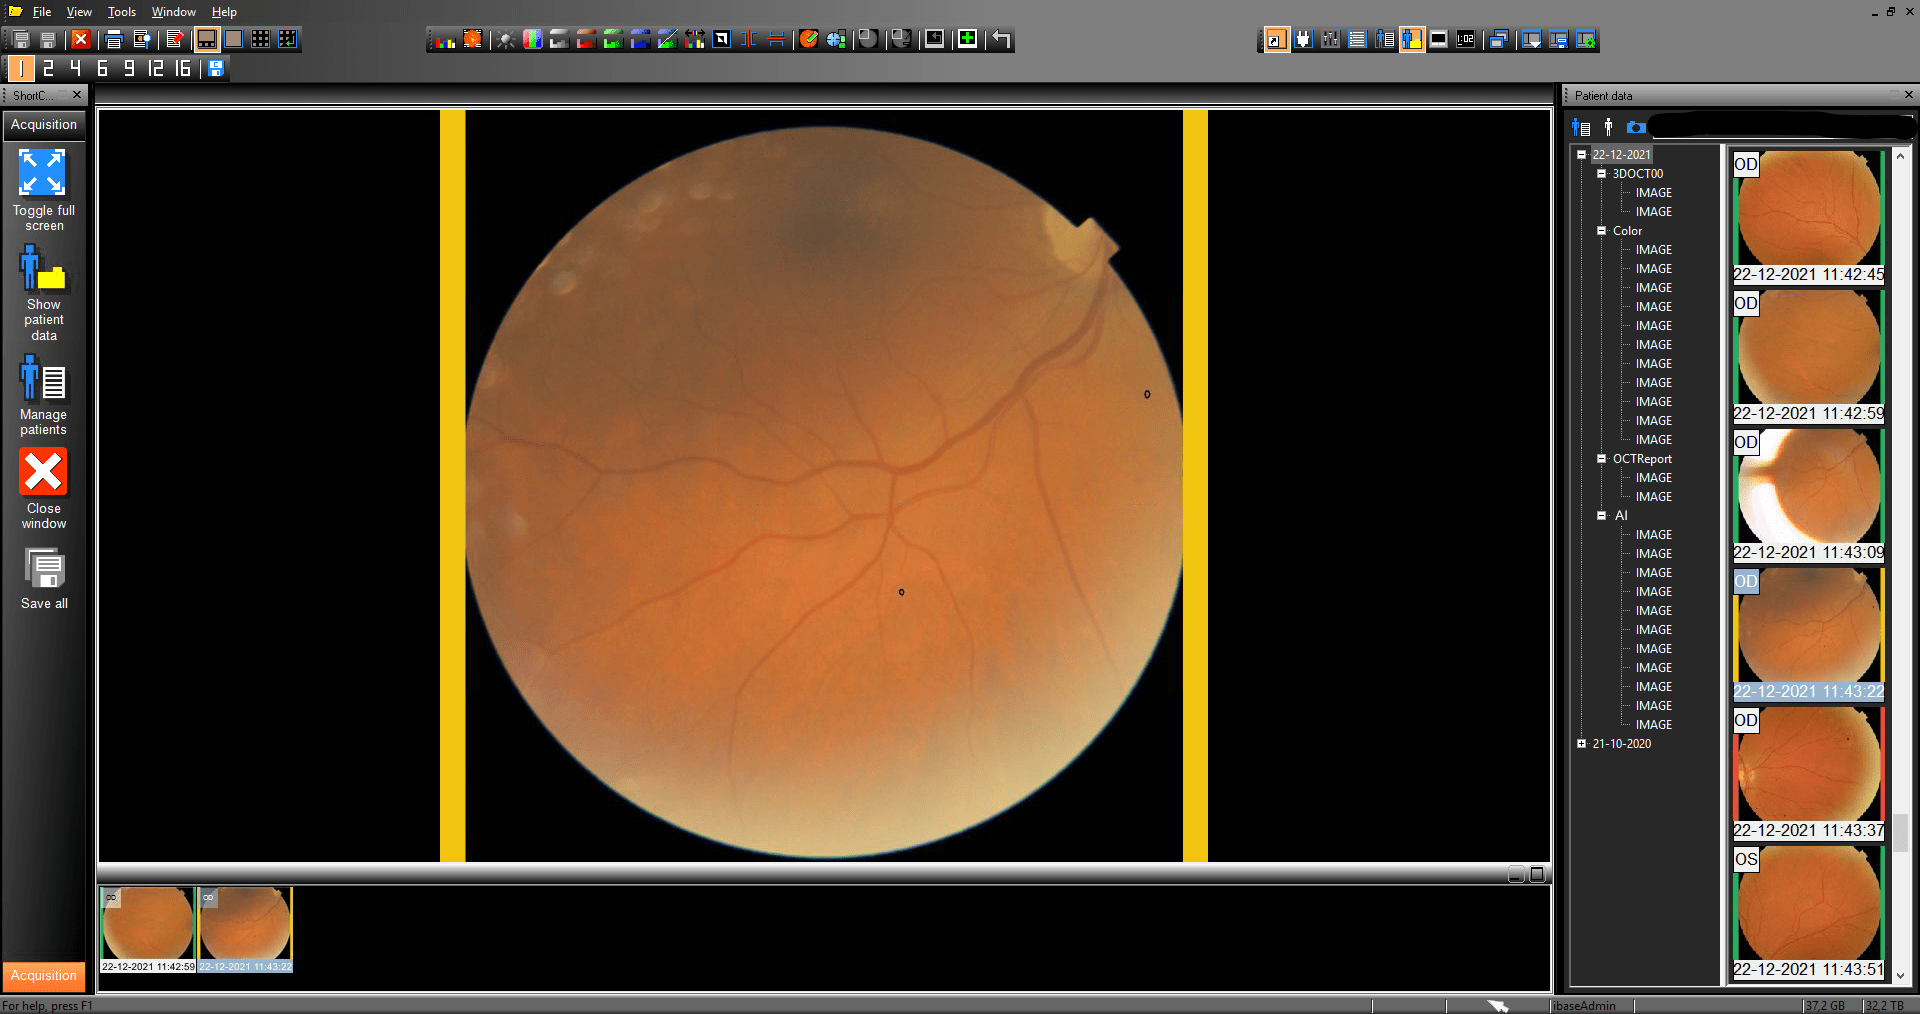This screenshot has width=1920, height=1014.
Task: Collapse the 22-12-2021 tree node
Action: tap(1582, 155)
